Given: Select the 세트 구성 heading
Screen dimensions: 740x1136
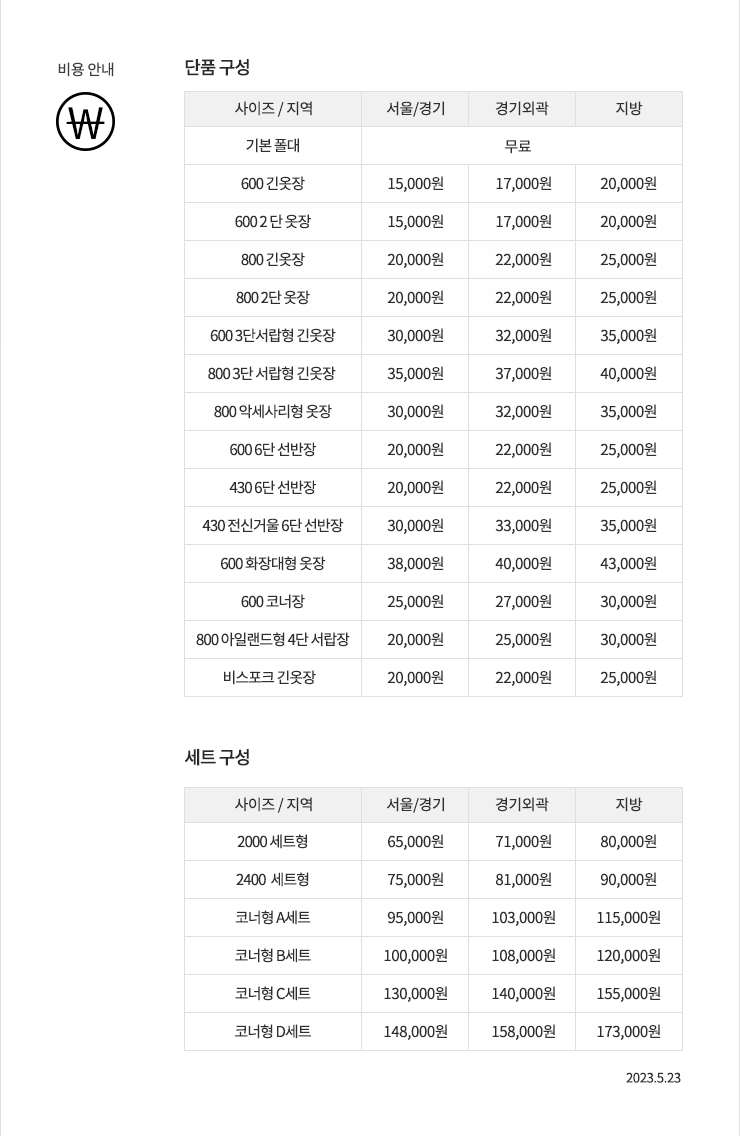Looking at the screenshot, I should (217, 757).
